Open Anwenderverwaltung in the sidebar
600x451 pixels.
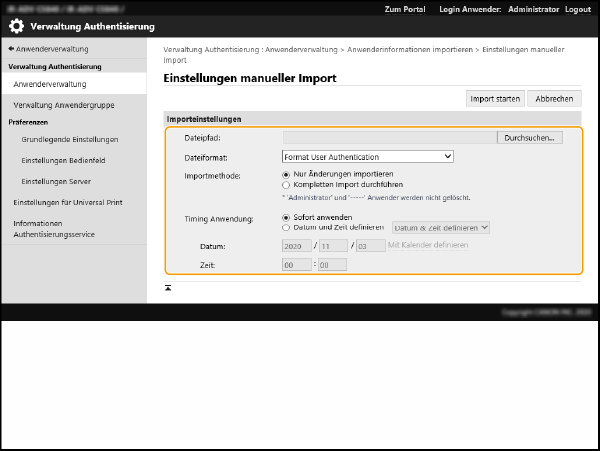(50, 85)
